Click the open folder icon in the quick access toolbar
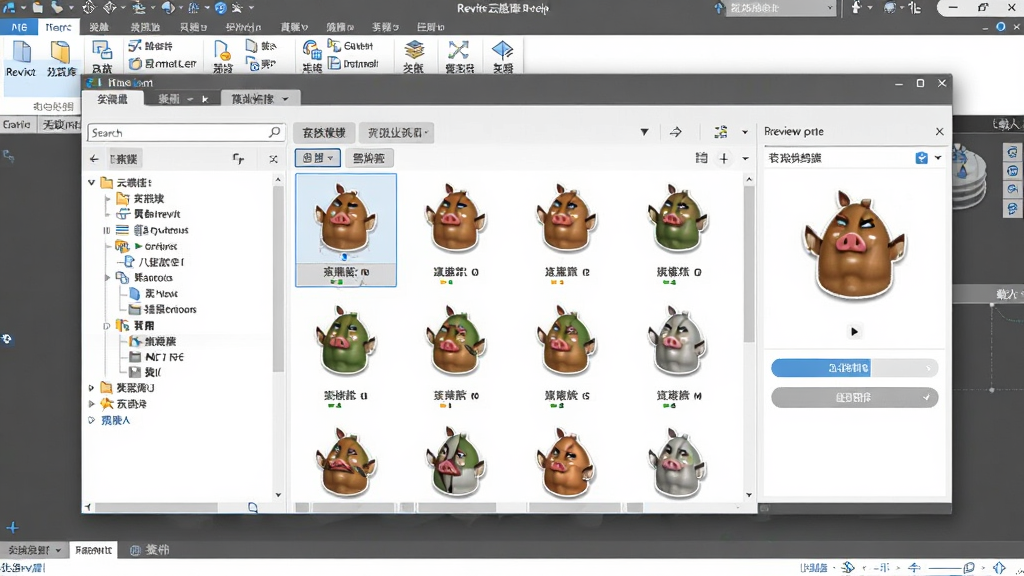 (x=38, y=8)
